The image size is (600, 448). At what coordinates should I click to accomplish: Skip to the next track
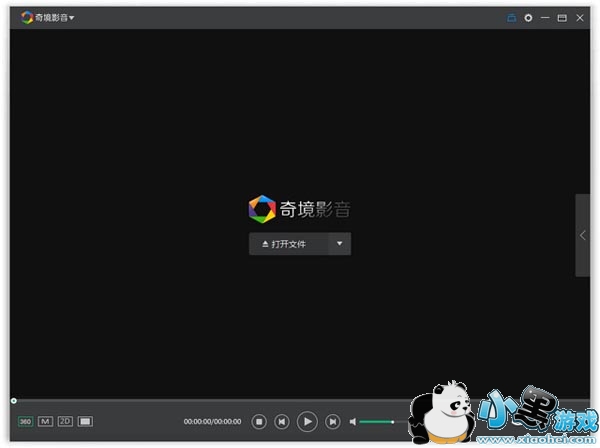click(333, 422)
